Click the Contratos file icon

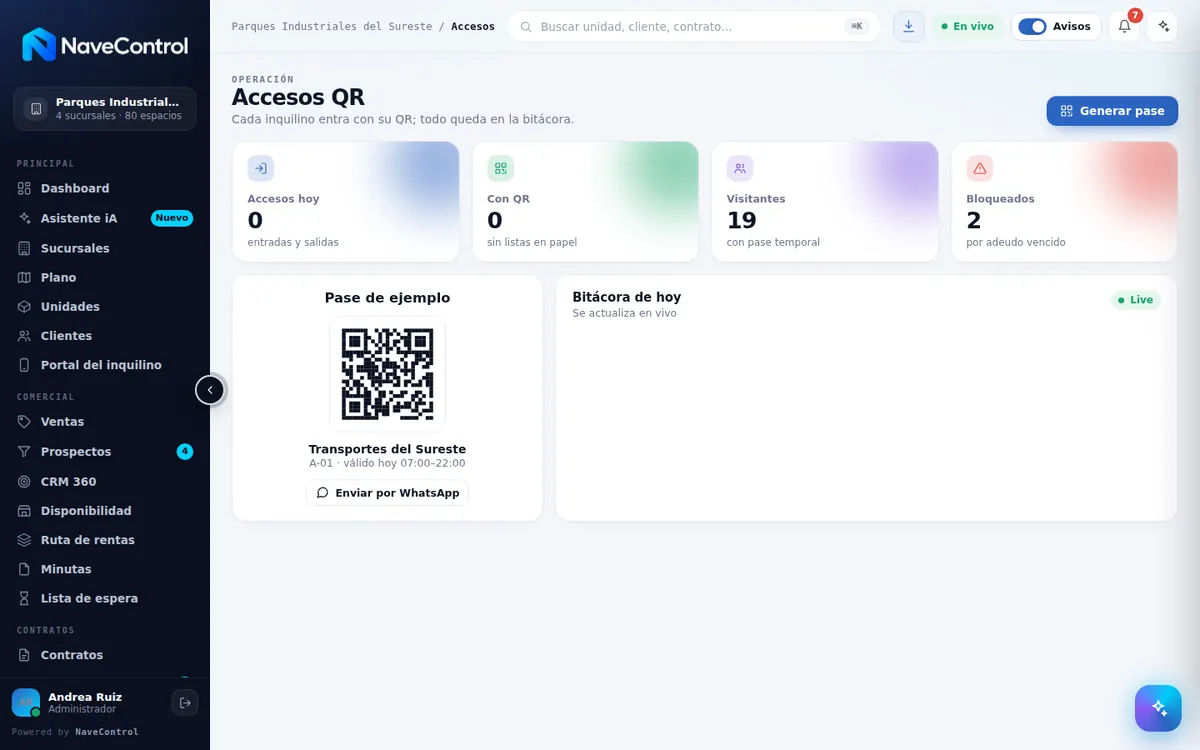click(x=25, y=655)
